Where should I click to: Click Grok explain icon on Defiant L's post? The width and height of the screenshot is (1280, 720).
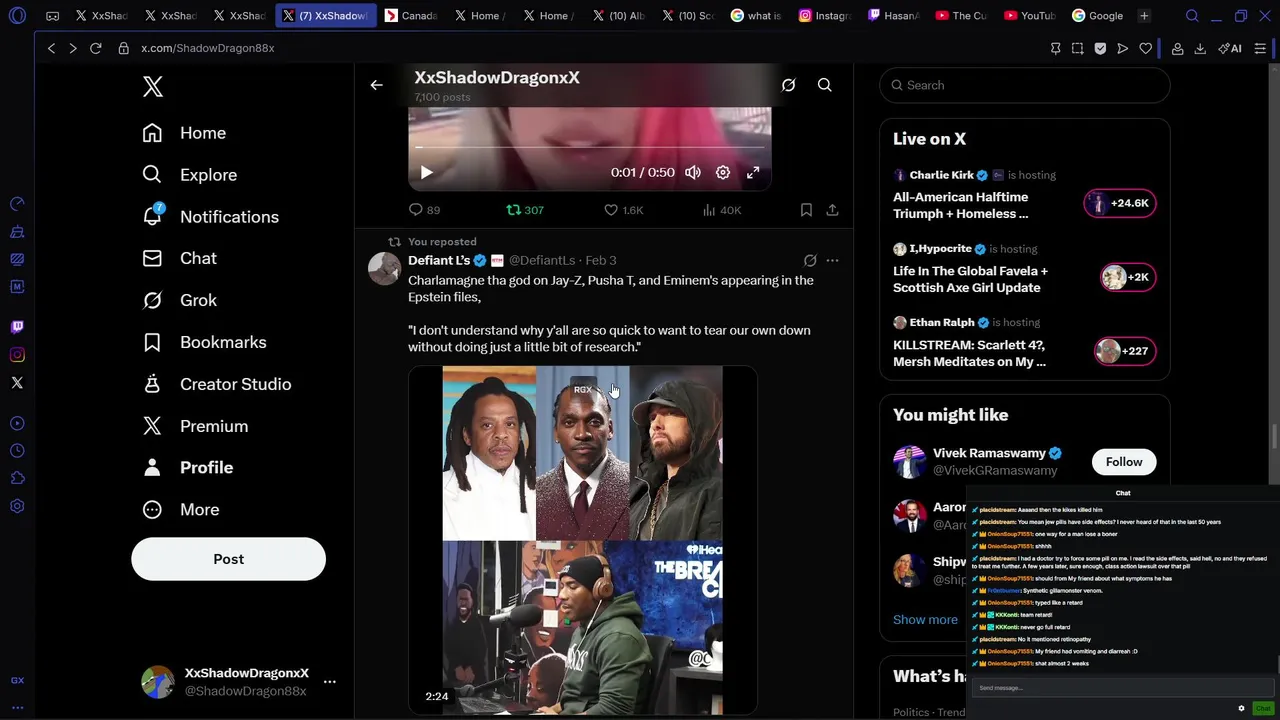click(x=810, y=260)
